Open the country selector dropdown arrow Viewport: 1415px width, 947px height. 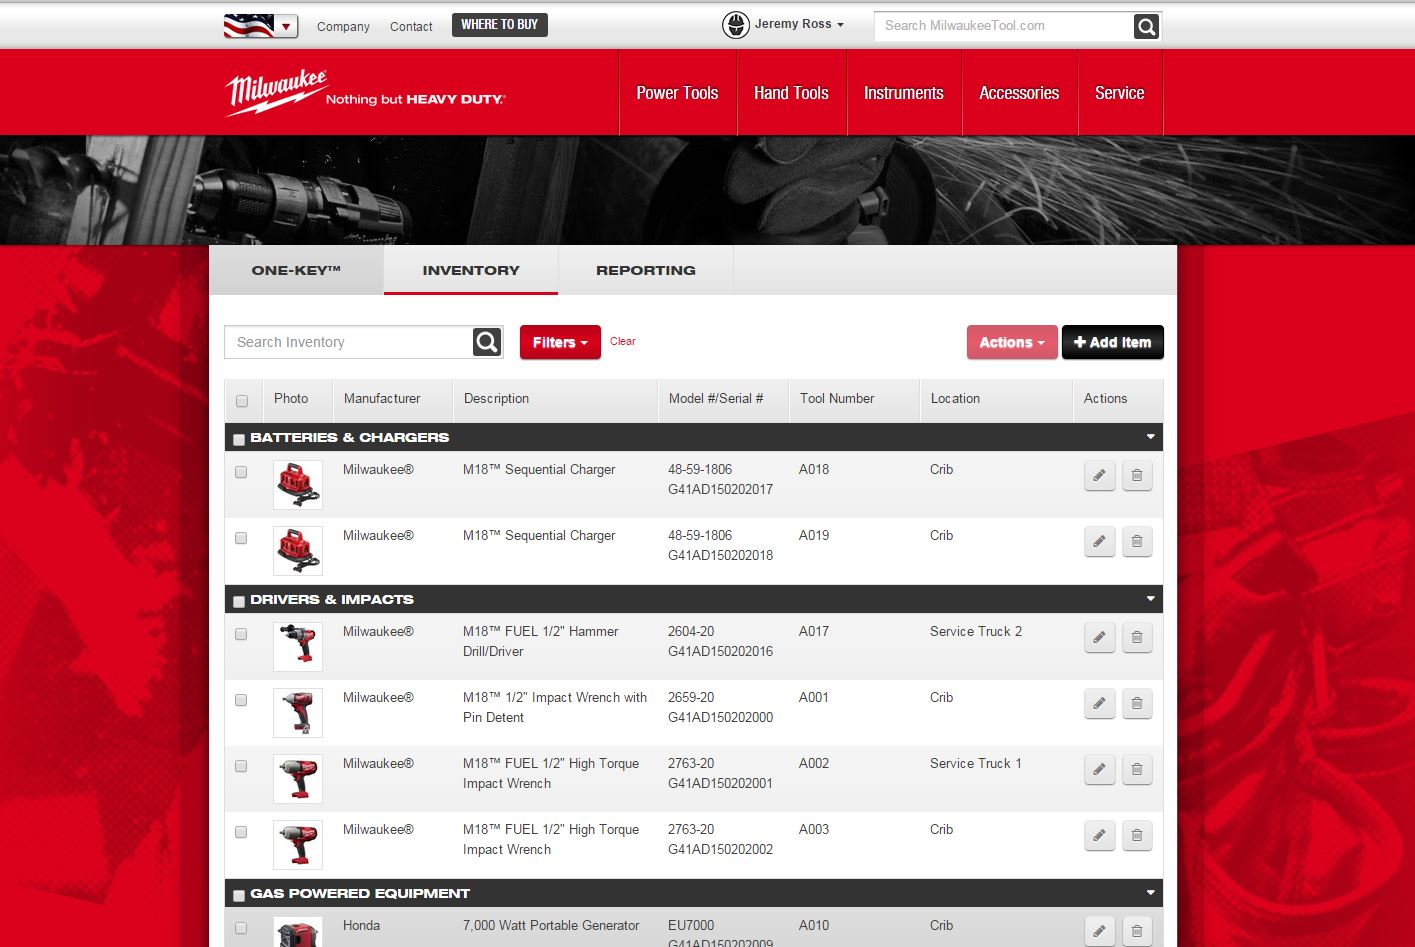pos(287,27)
